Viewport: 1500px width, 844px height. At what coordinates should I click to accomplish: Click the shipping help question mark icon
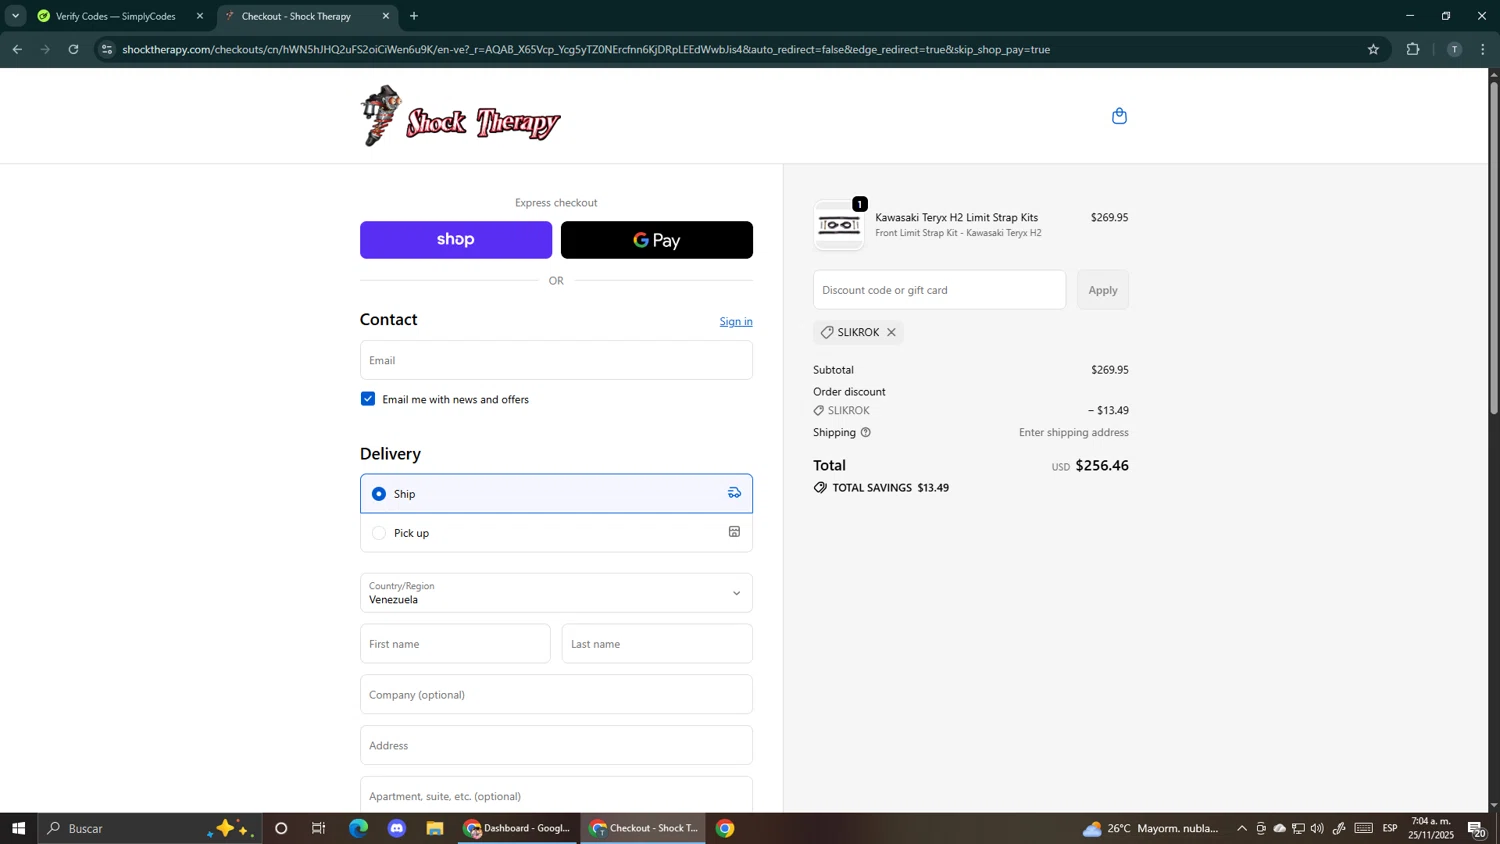pos(866,433)
